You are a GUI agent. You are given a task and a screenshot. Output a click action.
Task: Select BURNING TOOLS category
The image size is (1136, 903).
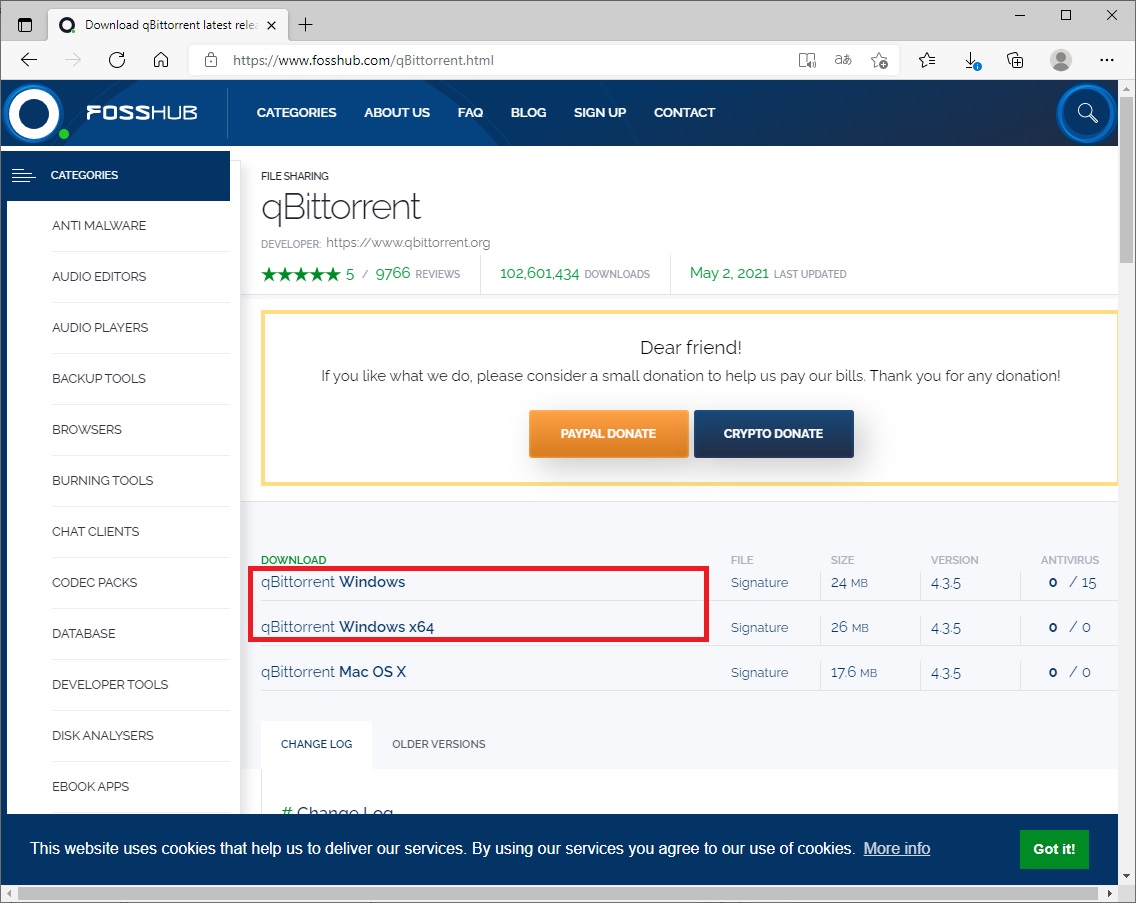103,480
